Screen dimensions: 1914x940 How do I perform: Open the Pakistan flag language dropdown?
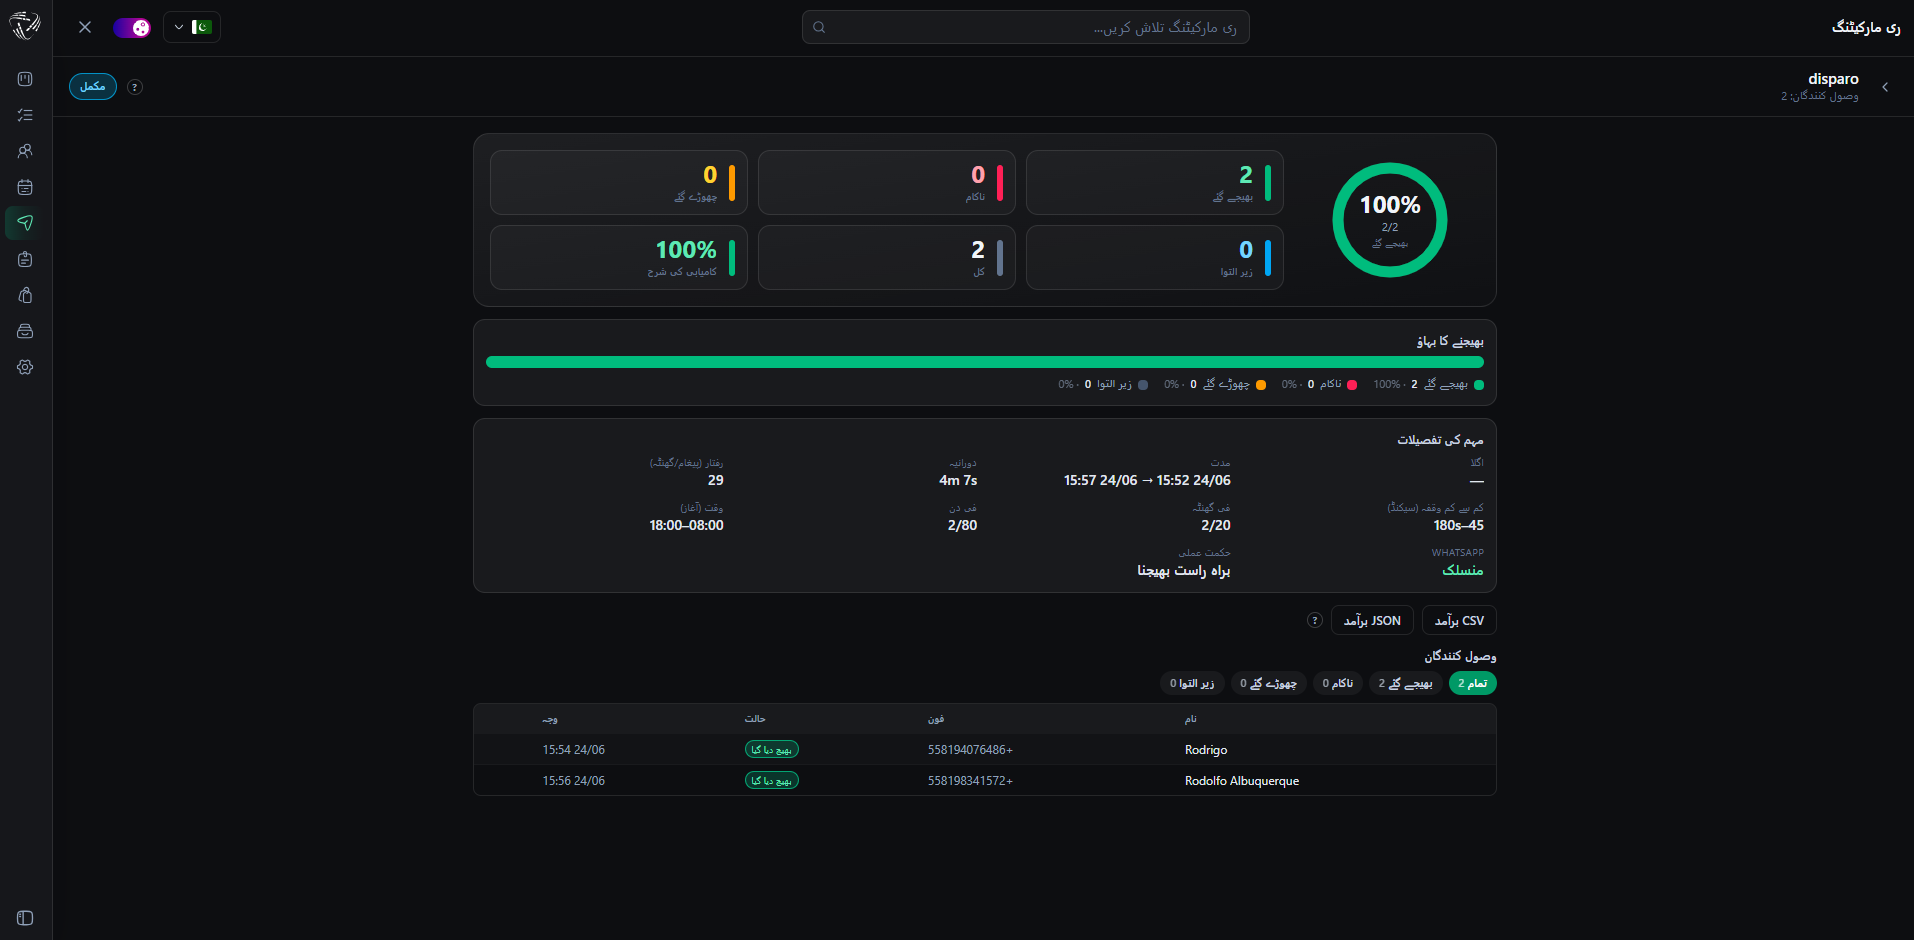coord(192,27)
